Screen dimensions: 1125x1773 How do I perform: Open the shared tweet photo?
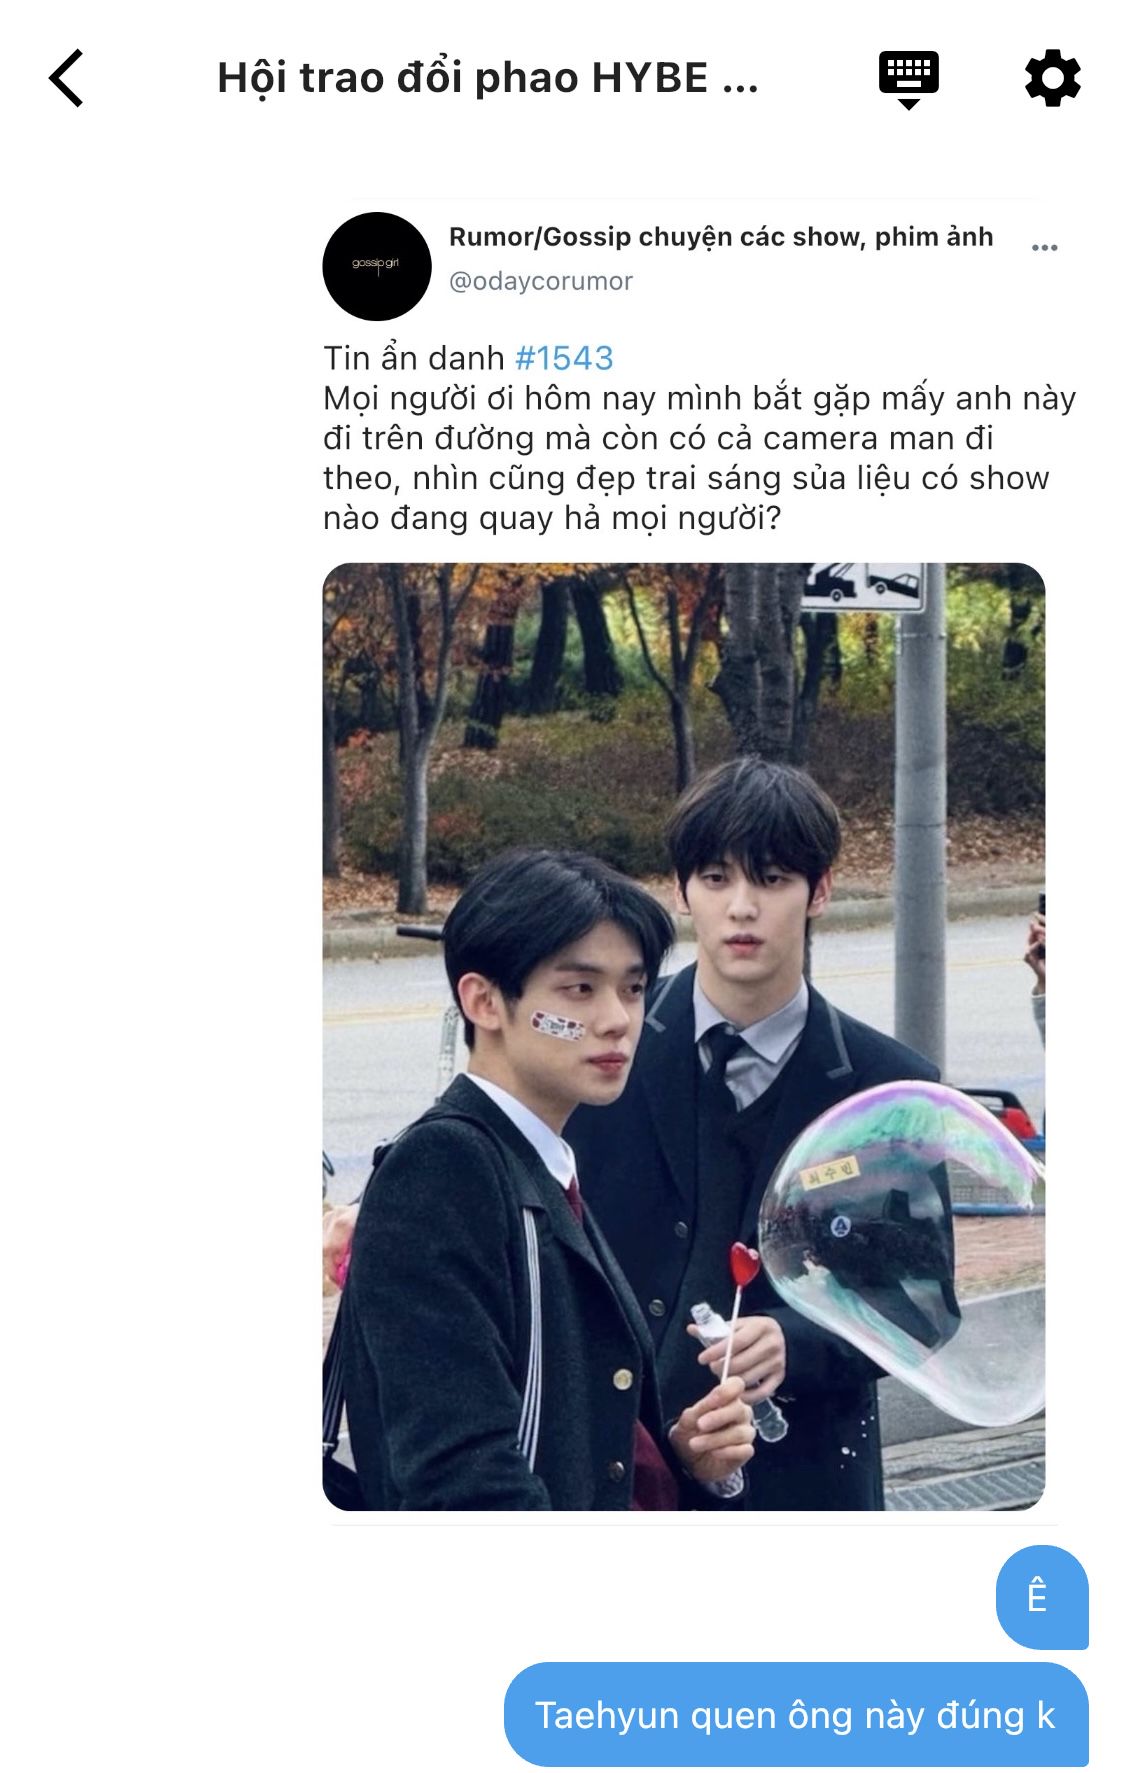(684, 1036)
